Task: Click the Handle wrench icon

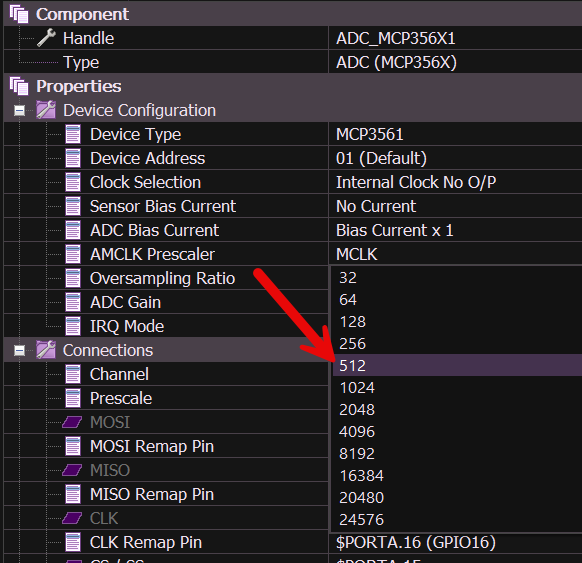Action: (46, 38)
